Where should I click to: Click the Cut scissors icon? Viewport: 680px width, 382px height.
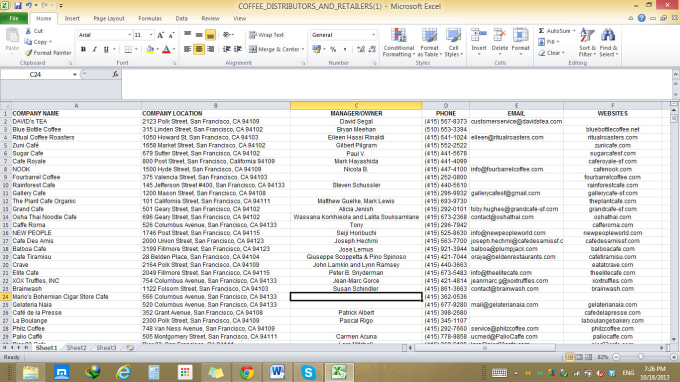coord(28,31)
